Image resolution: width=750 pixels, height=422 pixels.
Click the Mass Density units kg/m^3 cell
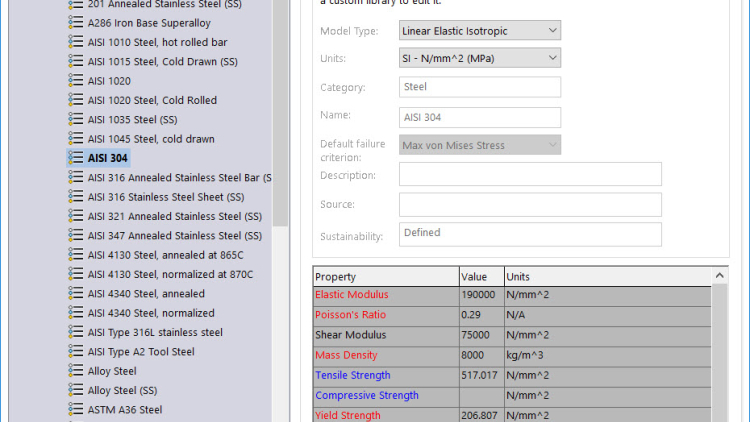tap(608, 355)
